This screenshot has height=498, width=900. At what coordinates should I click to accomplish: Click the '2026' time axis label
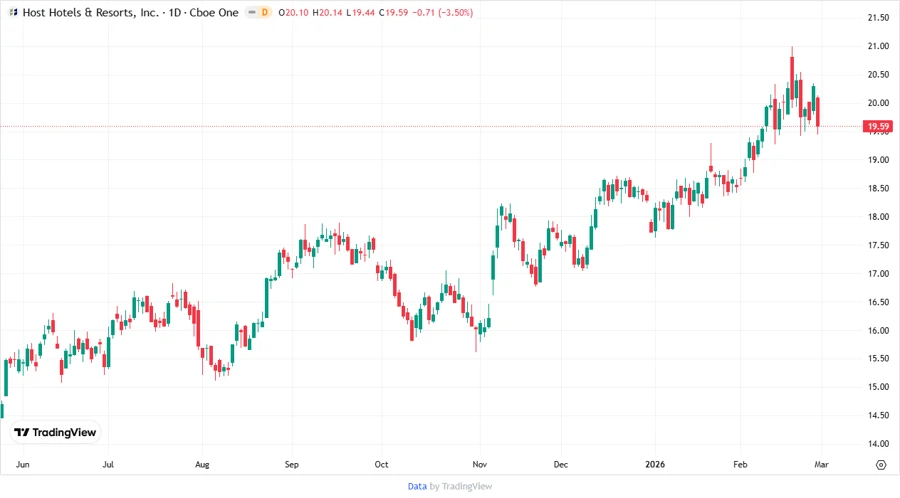655,464
